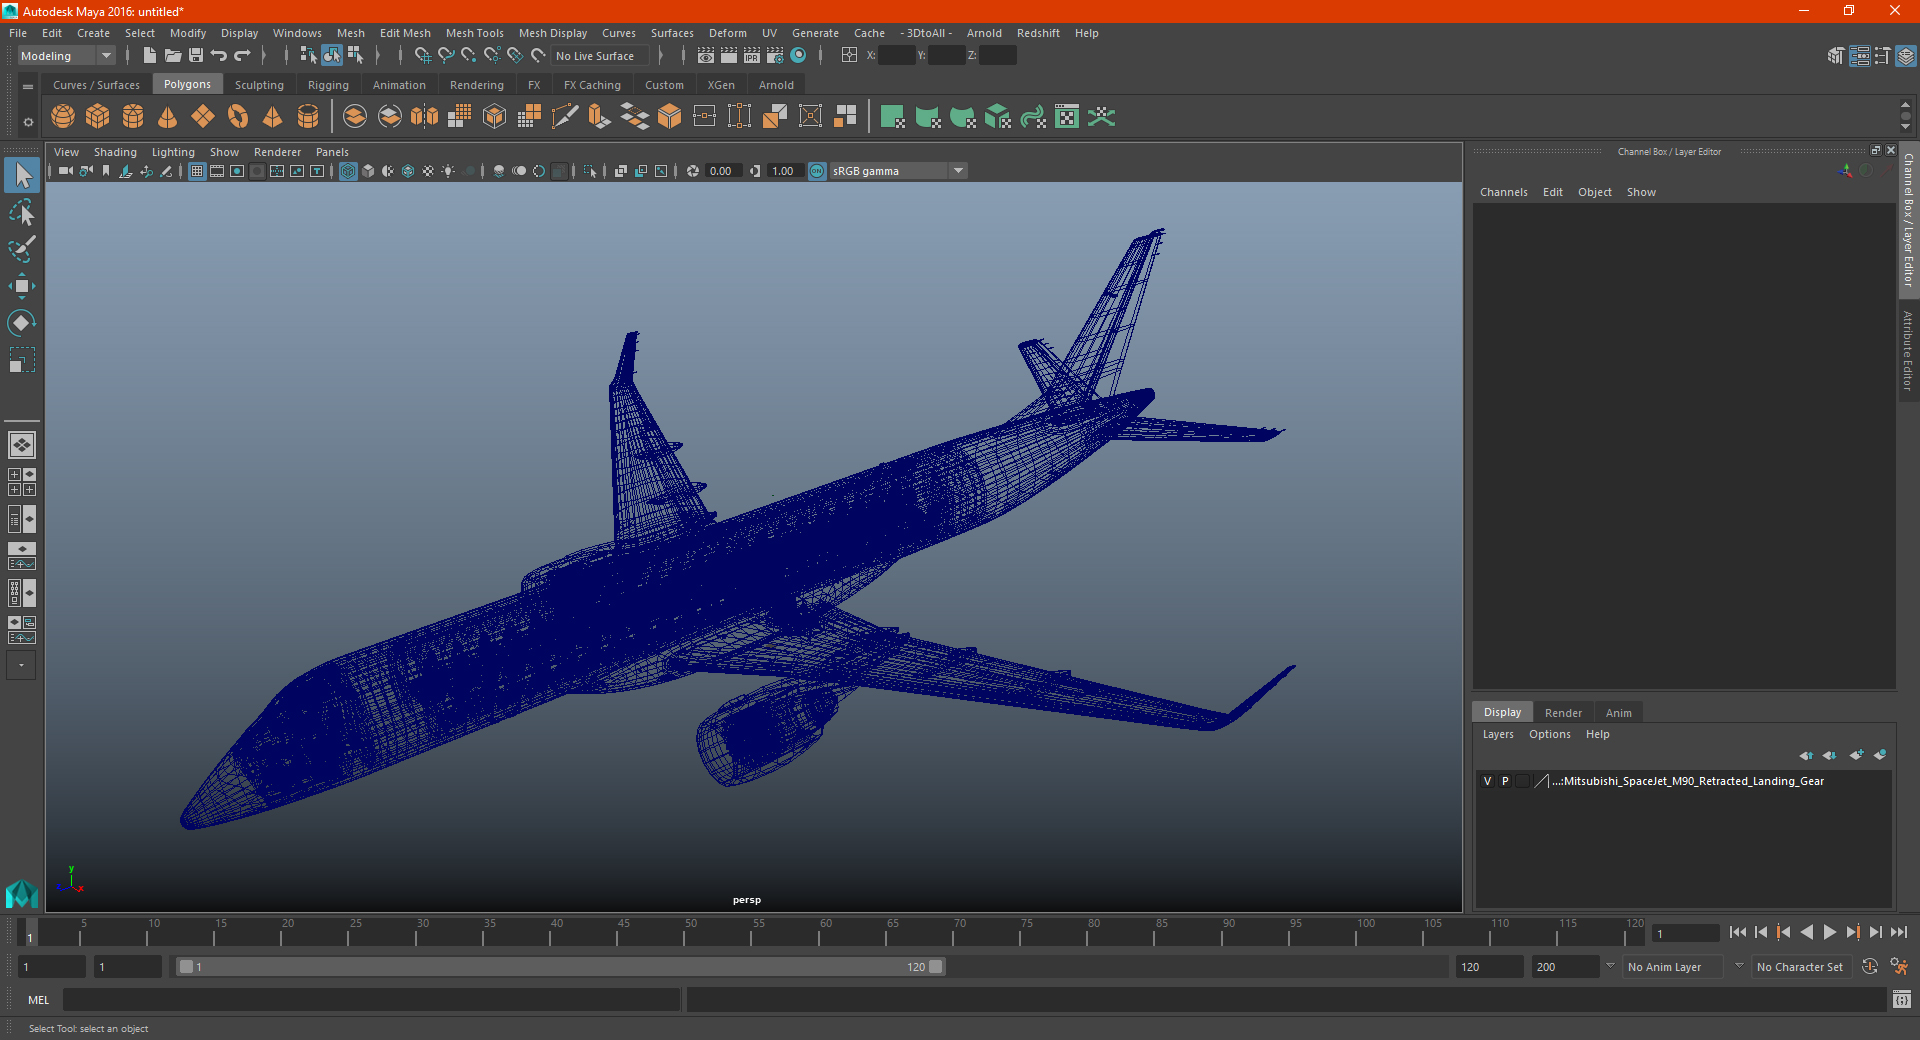Create a polygon pipe from shelf
The height and width of the screenshot is (1040, 1920).
[308, 117]
